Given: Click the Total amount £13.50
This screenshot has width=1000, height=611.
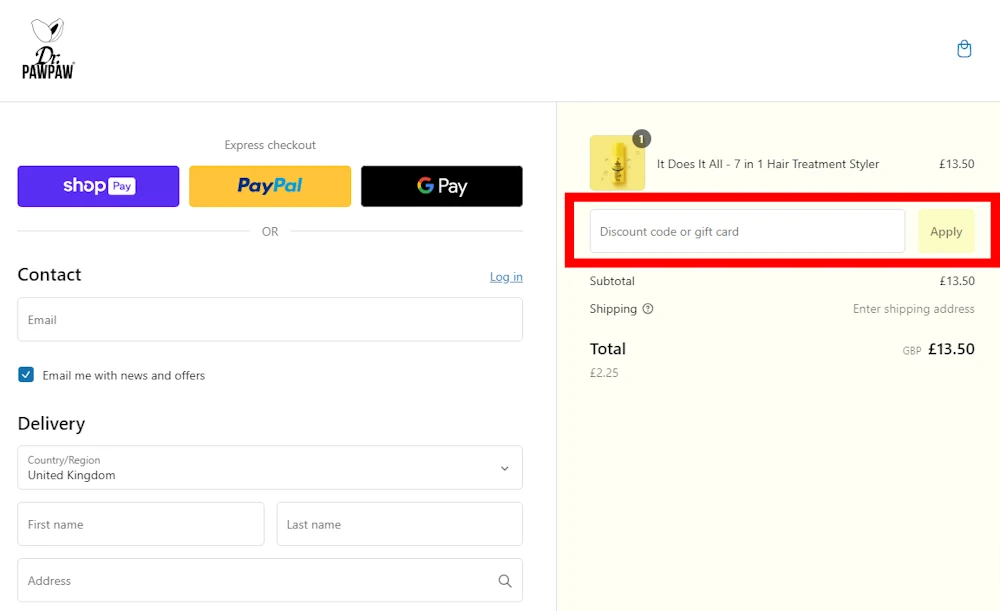Looking at the screenshot, I should 951,349.
